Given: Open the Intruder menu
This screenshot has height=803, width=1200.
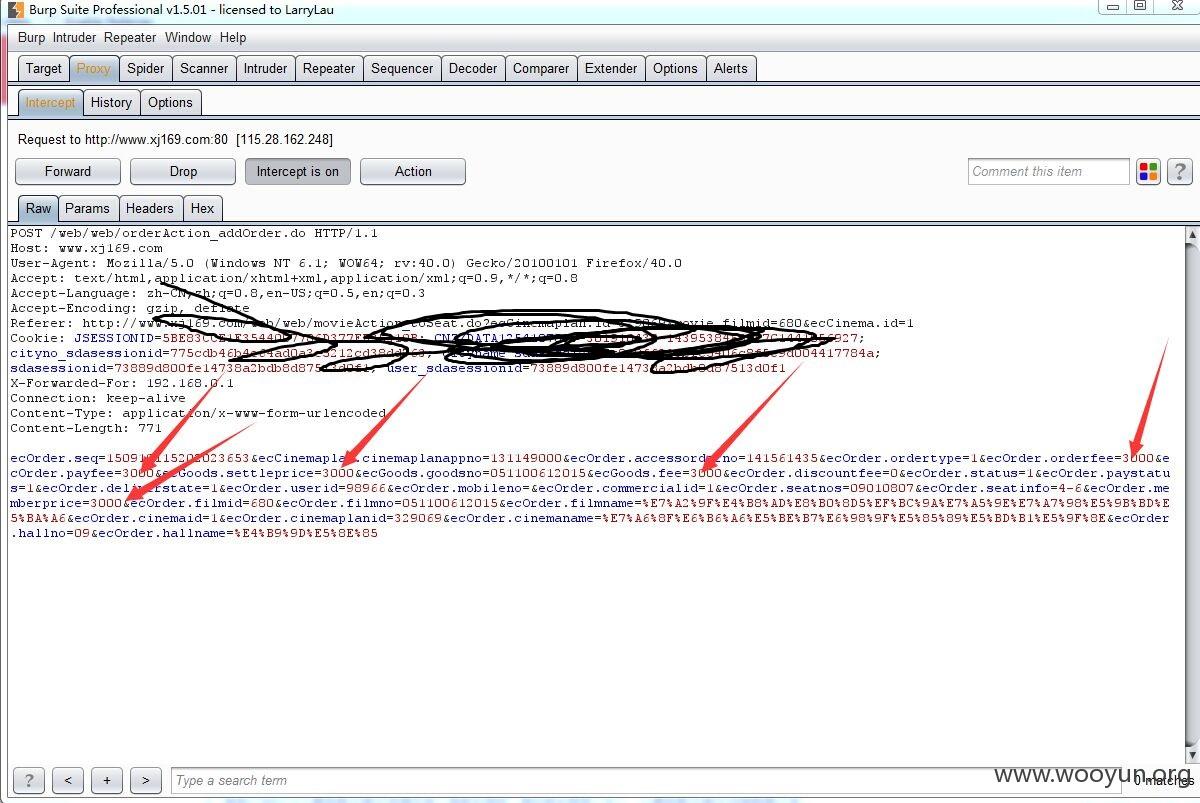Looking at the screenshot, I should 75,37.
